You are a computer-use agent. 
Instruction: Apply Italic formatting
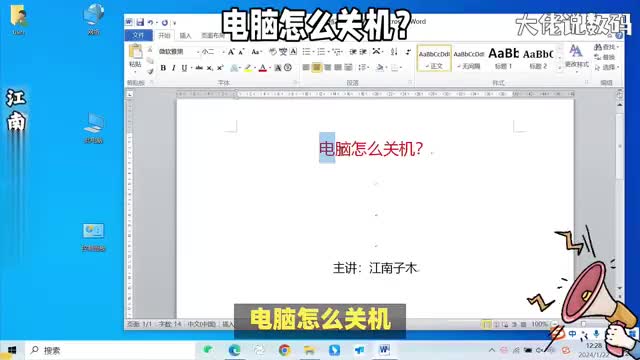point(173,68)
